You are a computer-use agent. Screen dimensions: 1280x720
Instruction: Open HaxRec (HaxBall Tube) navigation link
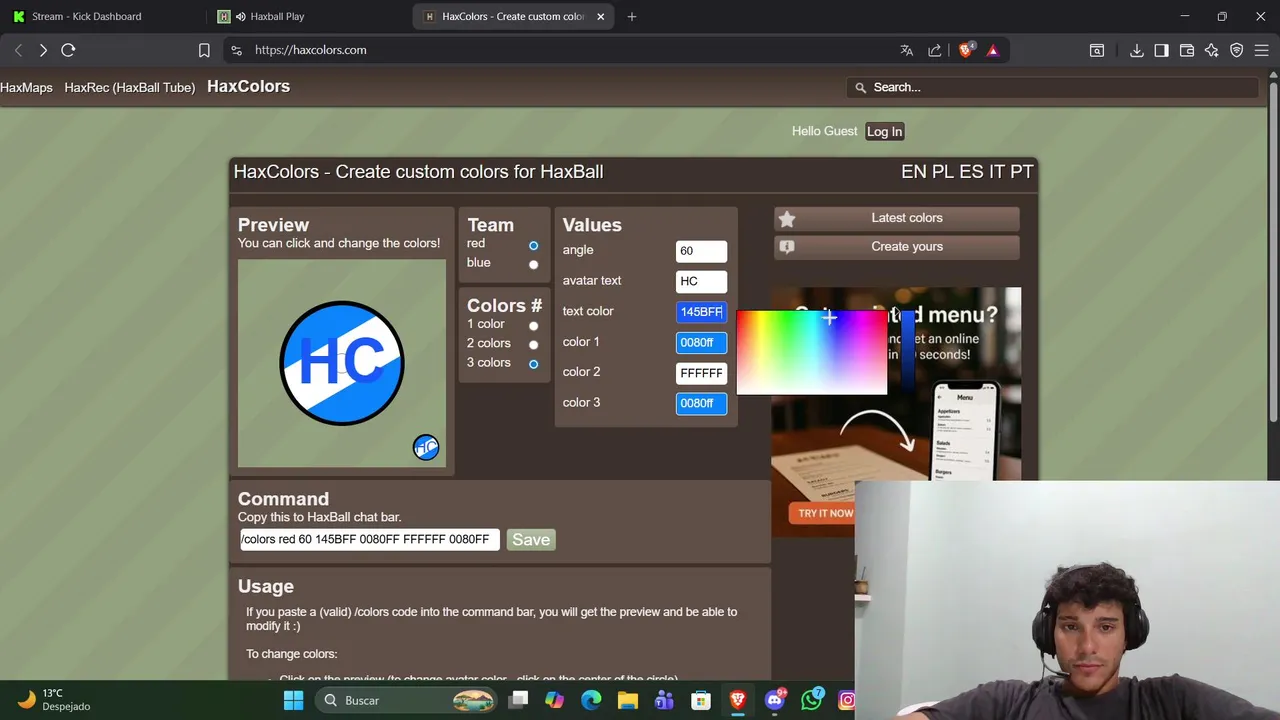130,87
